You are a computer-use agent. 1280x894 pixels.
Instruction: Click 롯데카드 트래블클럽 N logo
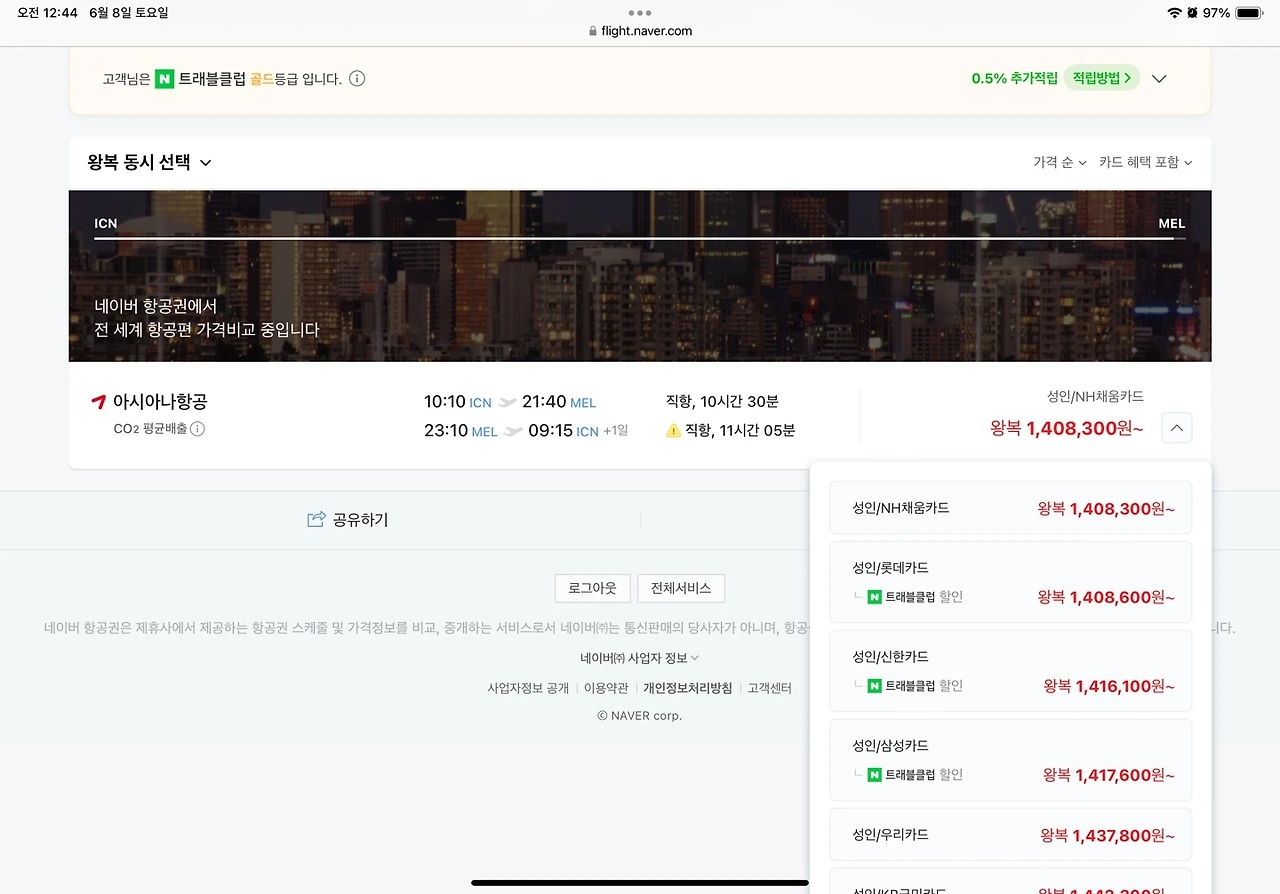click(874, 597)
